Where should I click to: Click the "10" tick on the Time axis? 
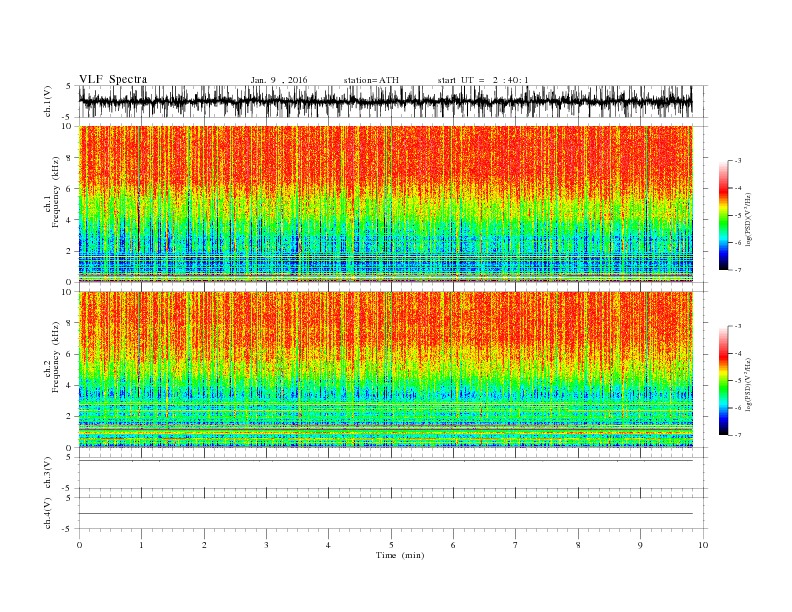tap(703, 545)
